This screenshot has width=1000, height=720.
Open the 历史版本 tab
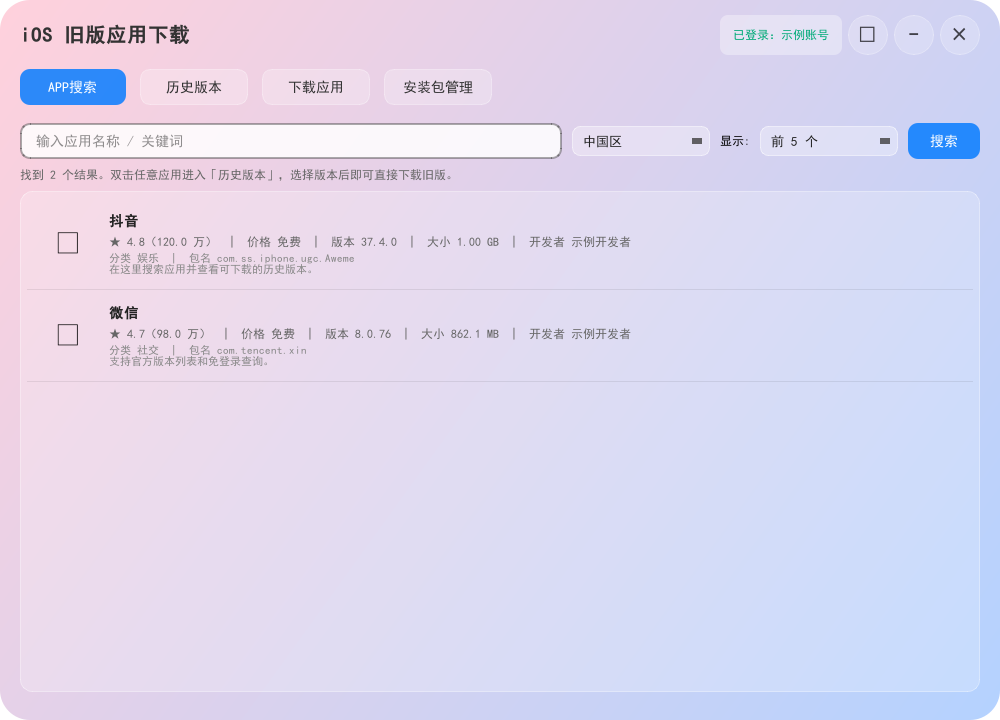coord(194,87)
